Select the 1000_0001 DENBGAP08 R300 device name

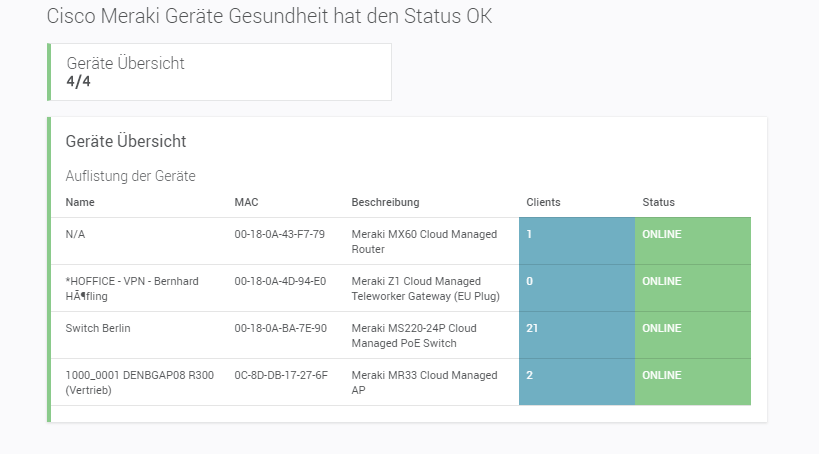click(x=139, y=382)
